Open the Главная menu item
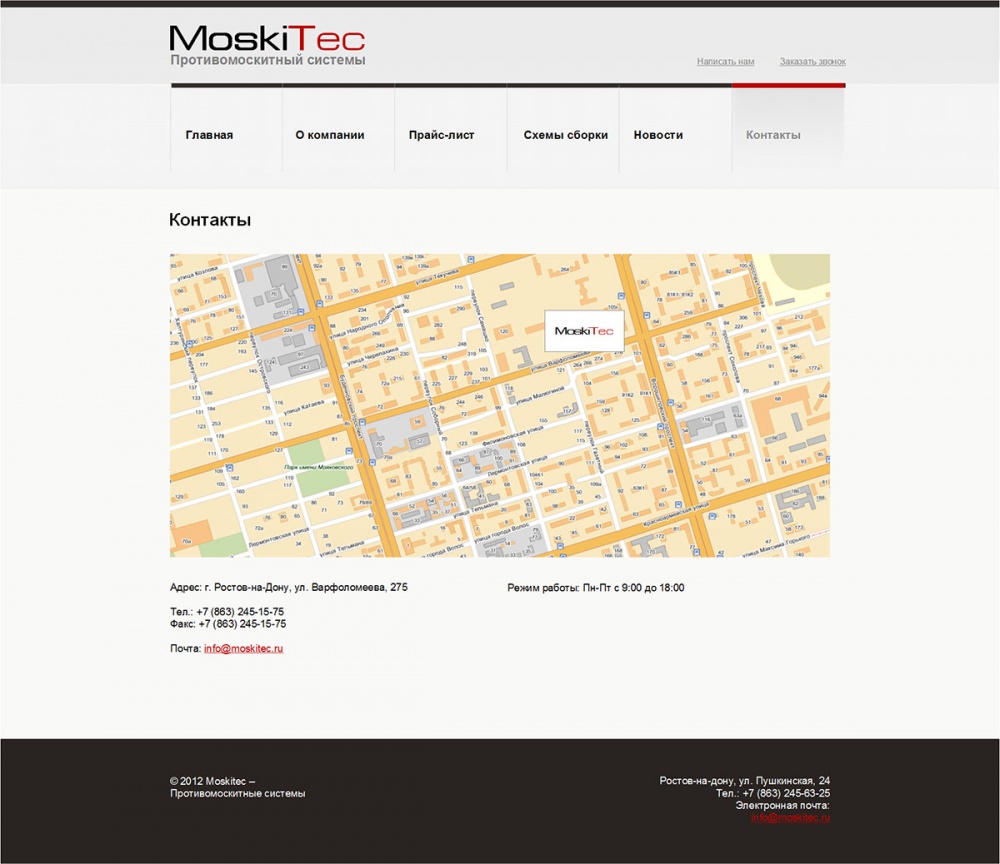 209,135
